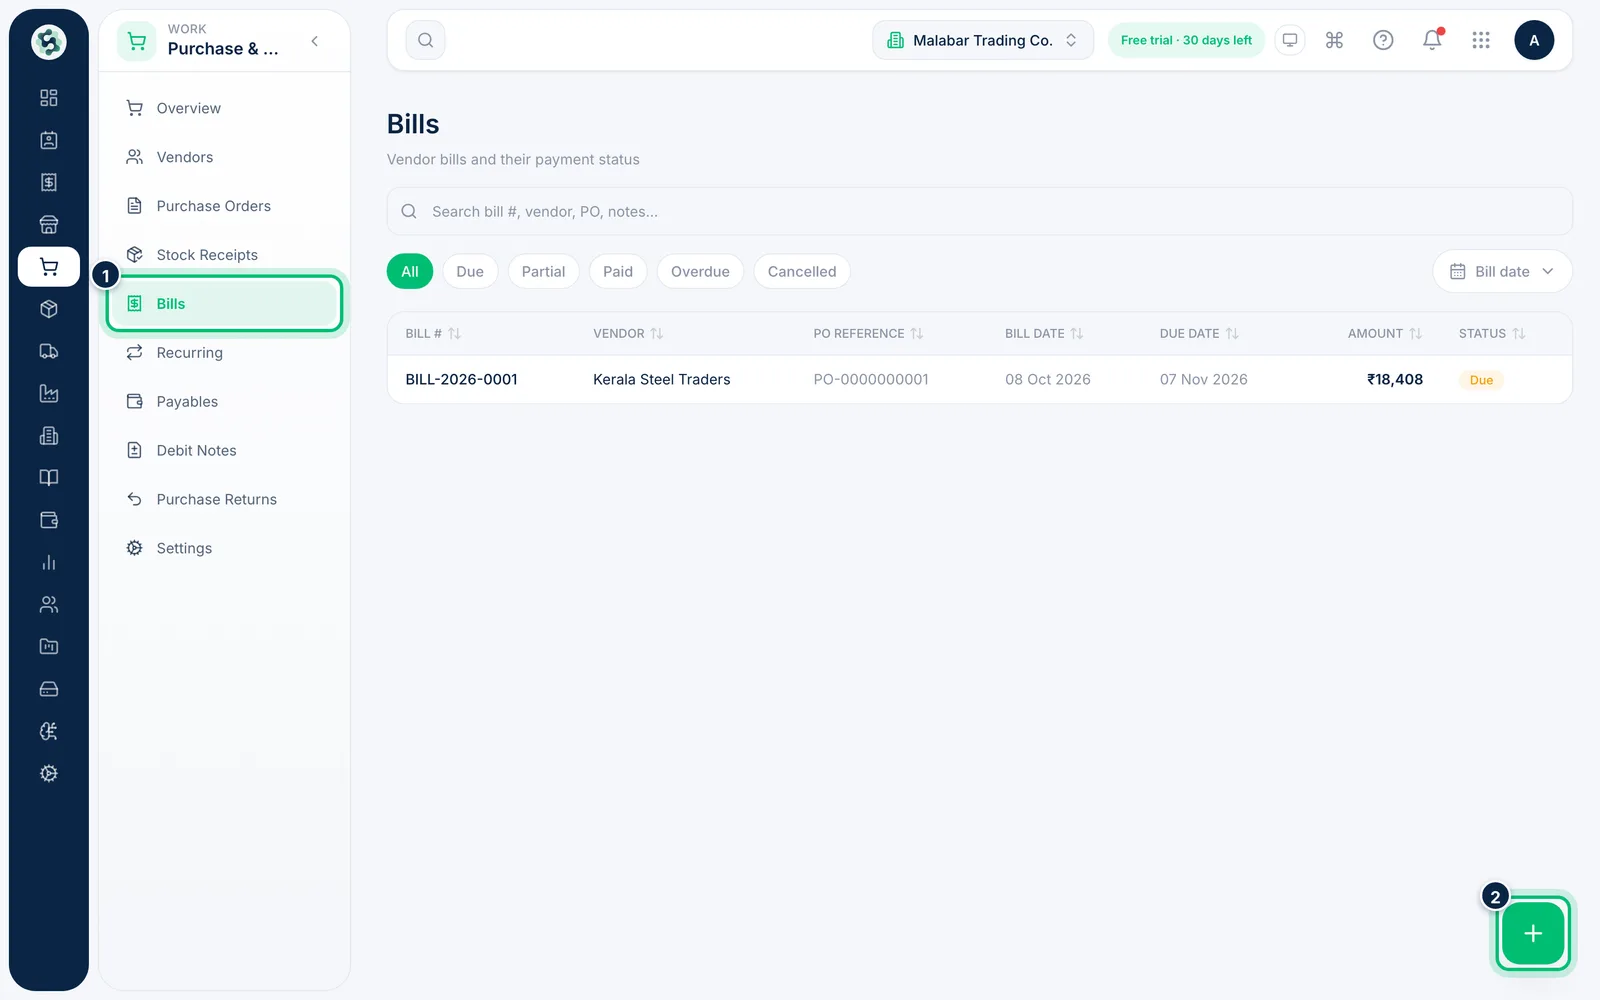
Task: Open the command shortcut icon in top bar
Action: (x=1334, y=40)
